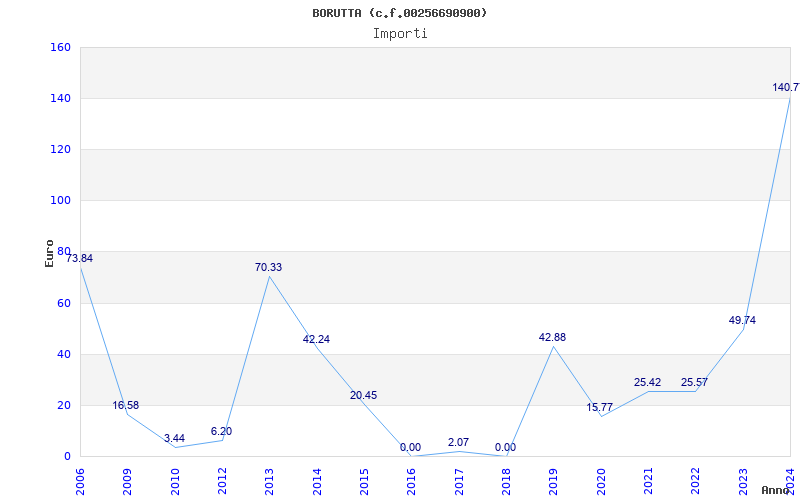Click the 2016 x-axis year label
Screen dimensions: 800x500
click(x=411, y=482)
